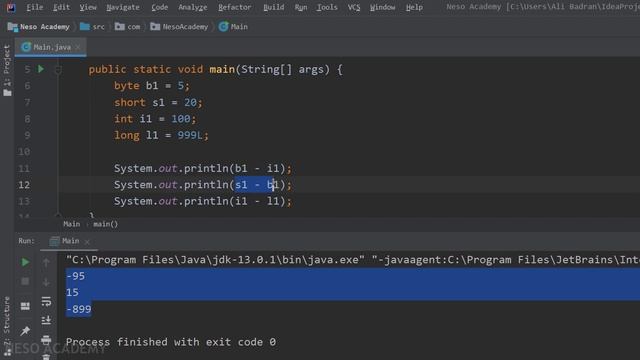Open the VCS menu
Viewport: 640px width, 360px height.
point(354,7)
